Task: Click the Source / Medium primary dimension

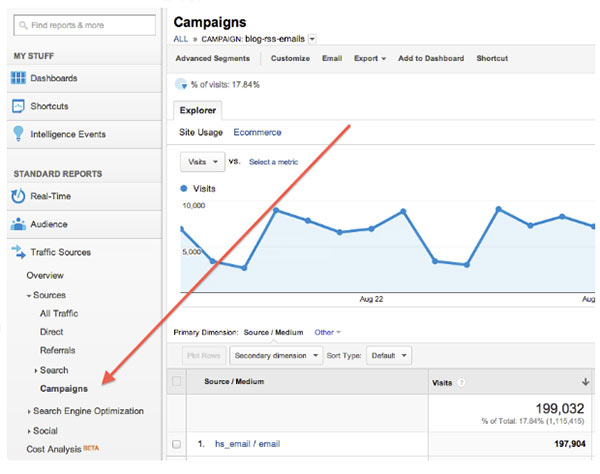Action: pyautogui.click(x=273, y=332)
